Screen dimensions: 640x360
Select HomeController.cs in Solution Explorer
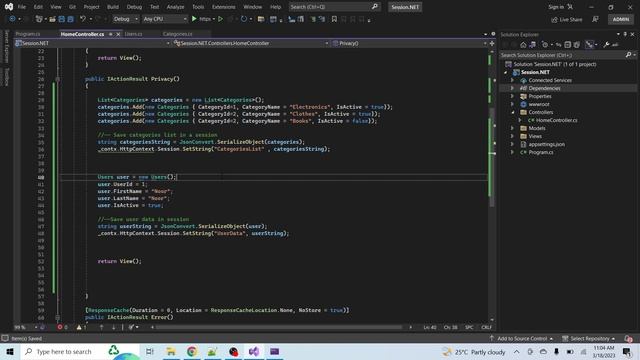coord(556,120)
